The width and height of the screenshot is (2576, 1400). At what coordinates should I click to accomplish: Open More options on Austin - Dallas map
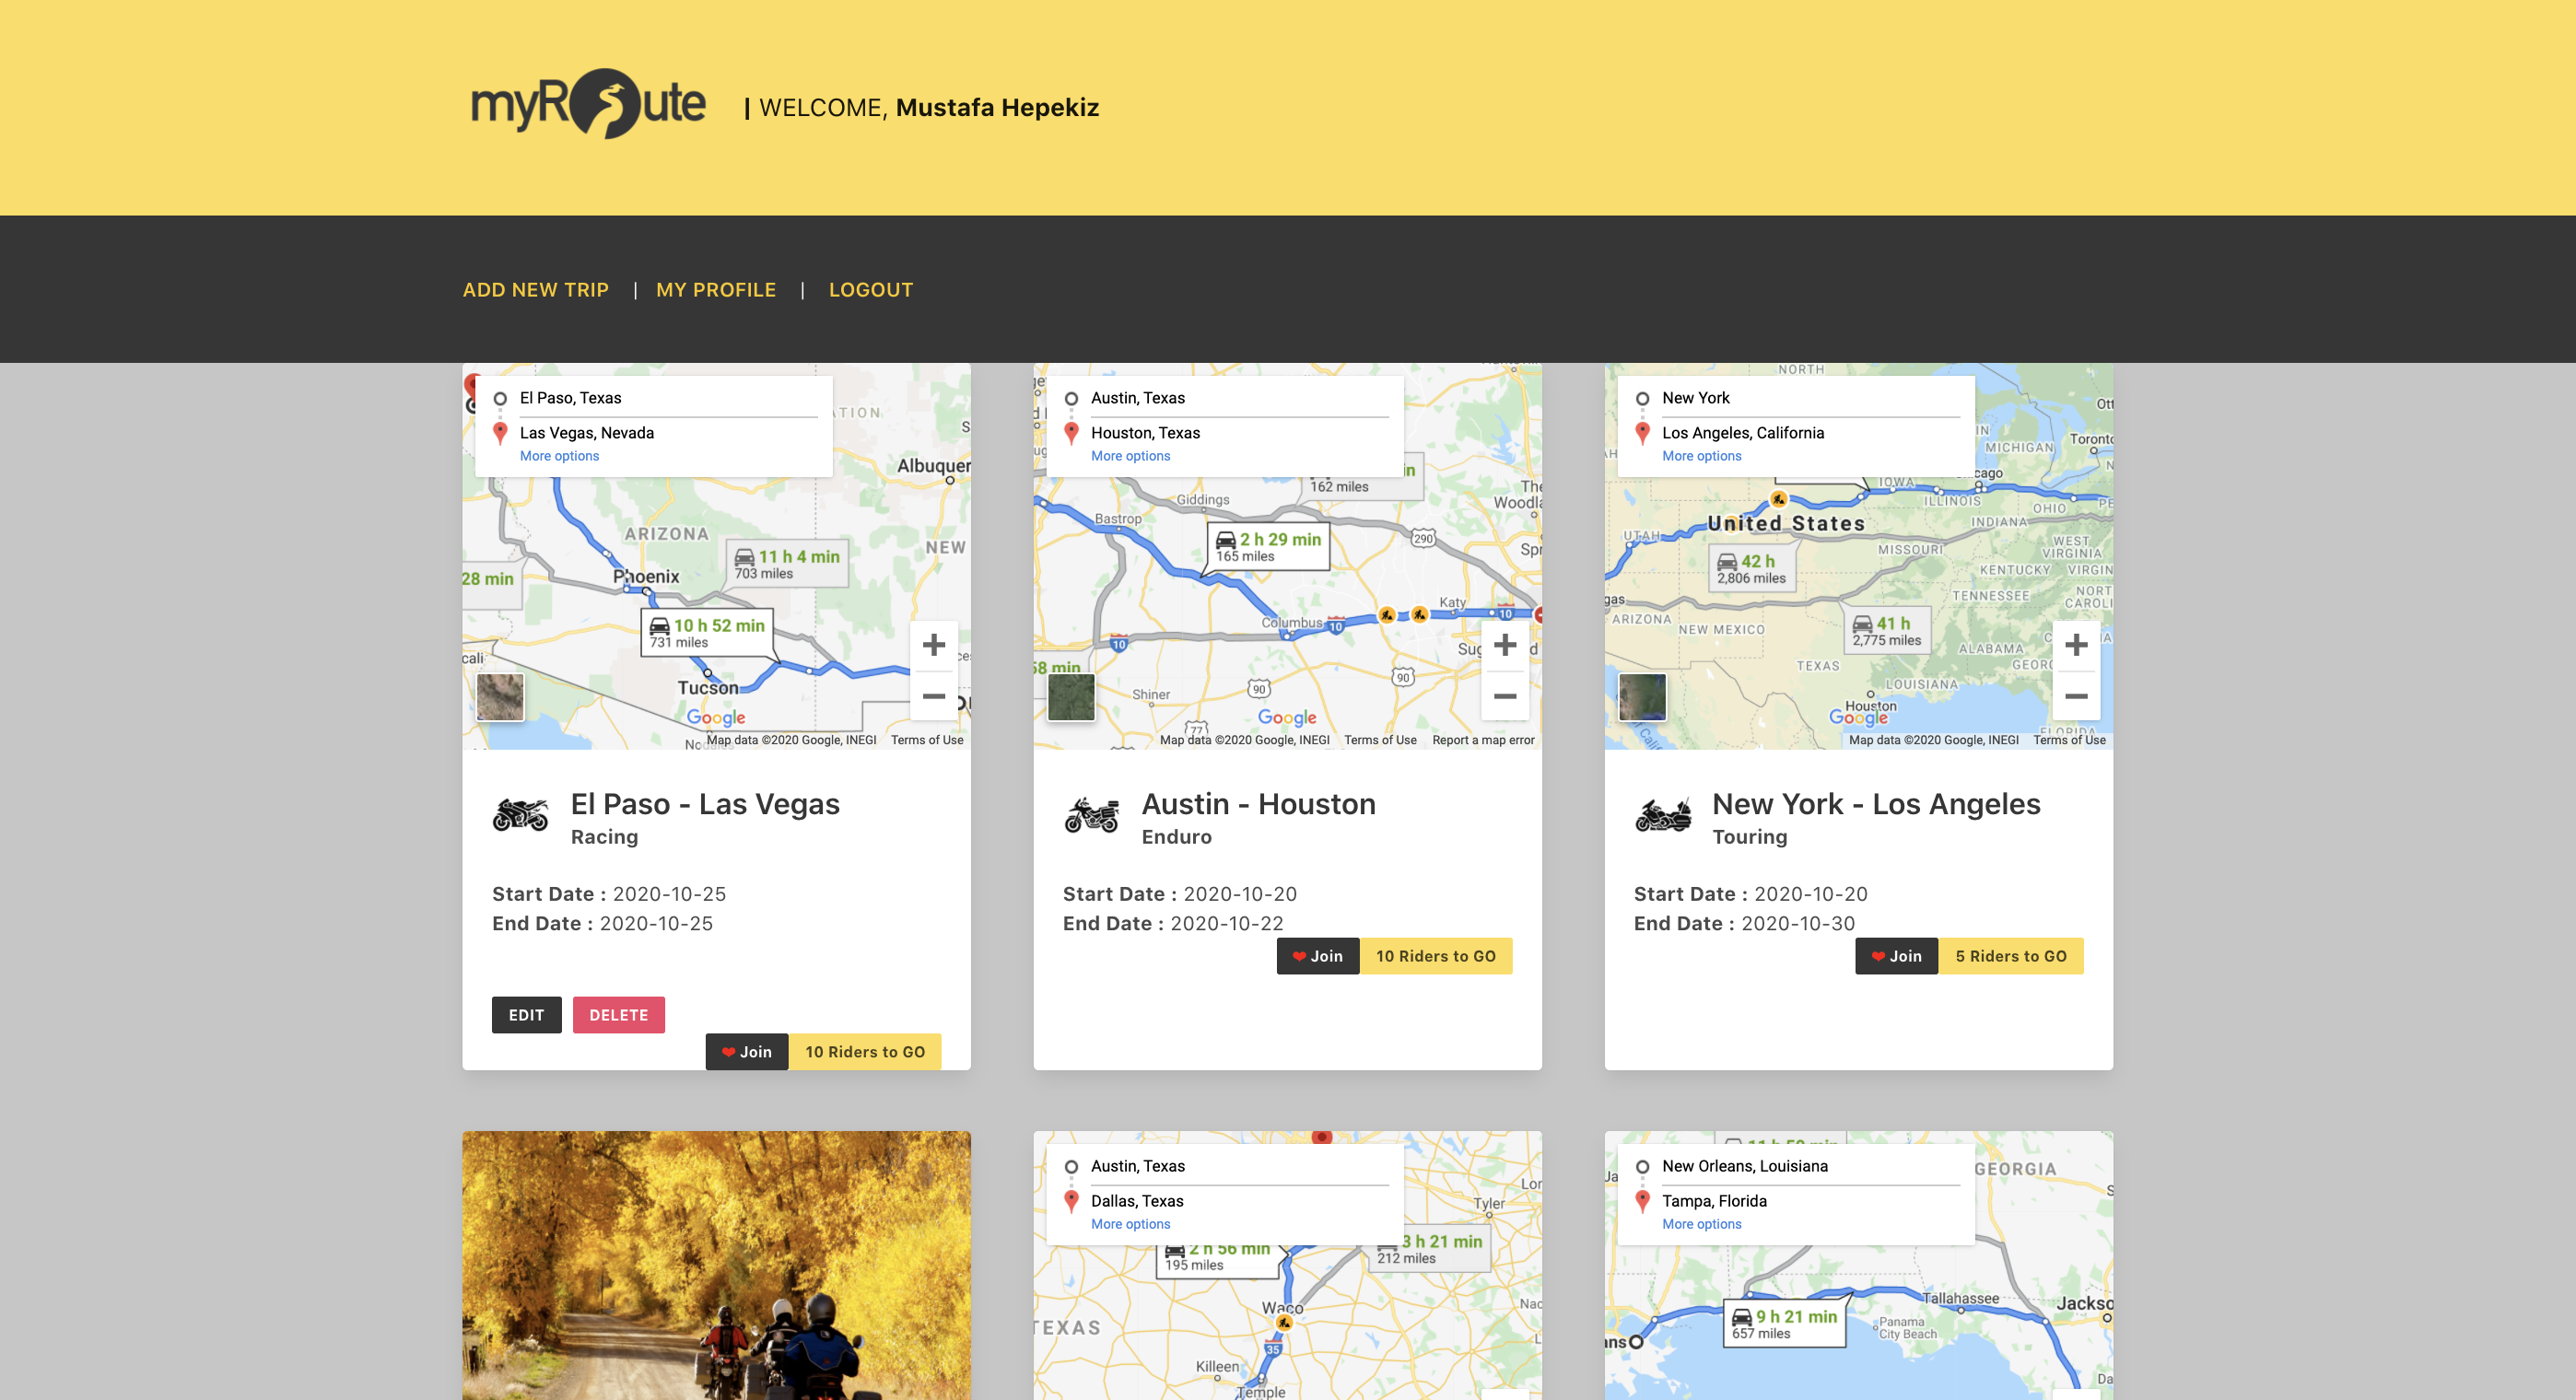1130,1224
